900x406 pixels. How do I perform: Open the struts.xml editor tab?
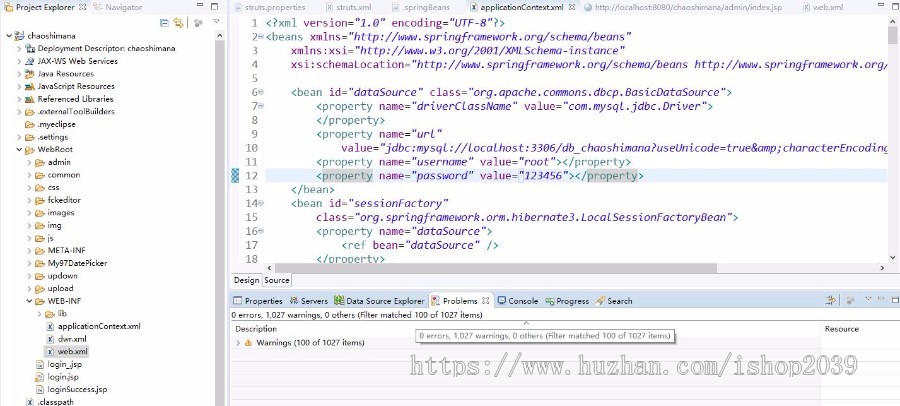(348, 7)
